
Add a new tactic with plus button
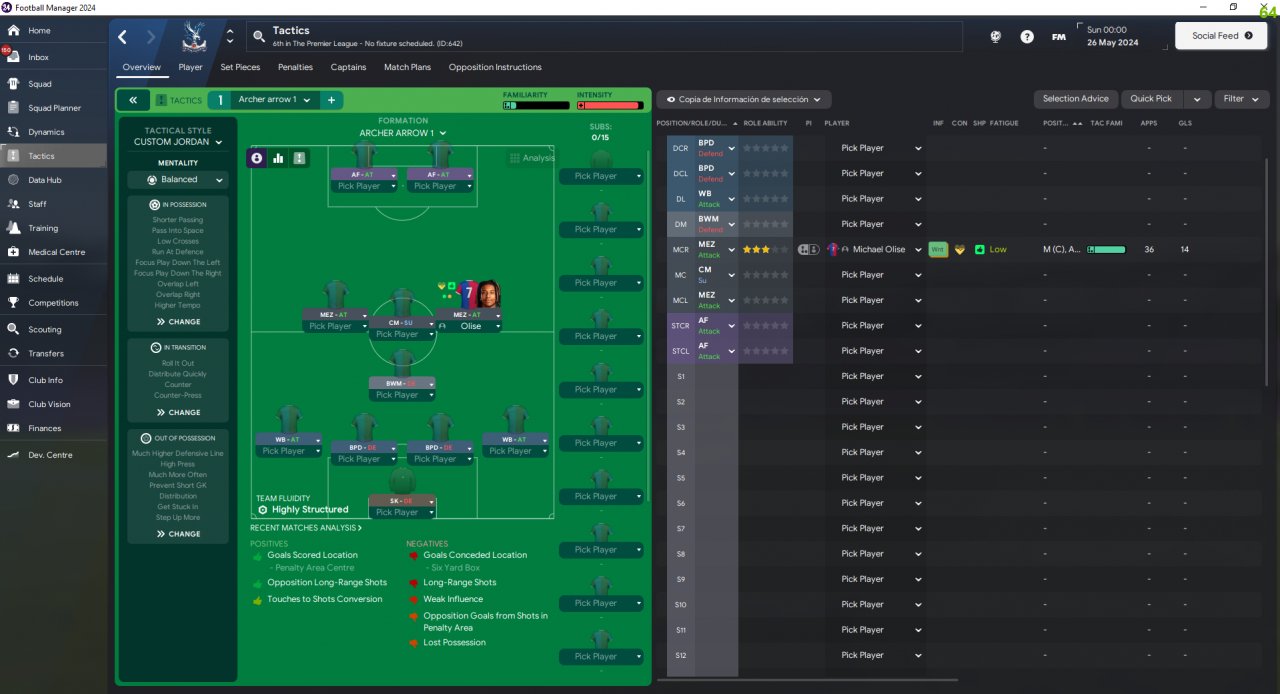(x=331, y=100)
